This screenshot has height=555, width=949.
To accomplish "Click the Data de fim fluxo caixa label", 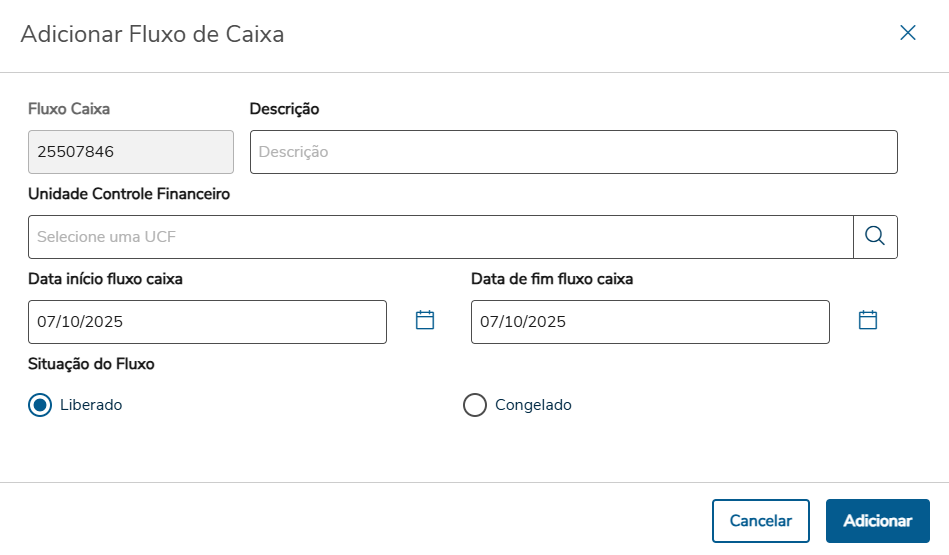I will pyautogui.click(x=552, y=279).
